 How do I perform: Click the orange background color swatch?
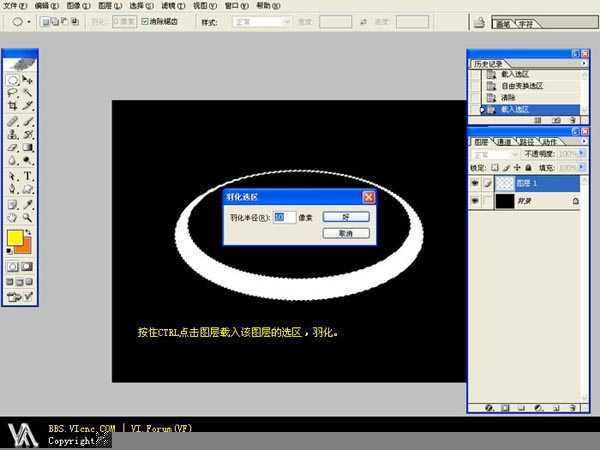[x=25, y=248]
